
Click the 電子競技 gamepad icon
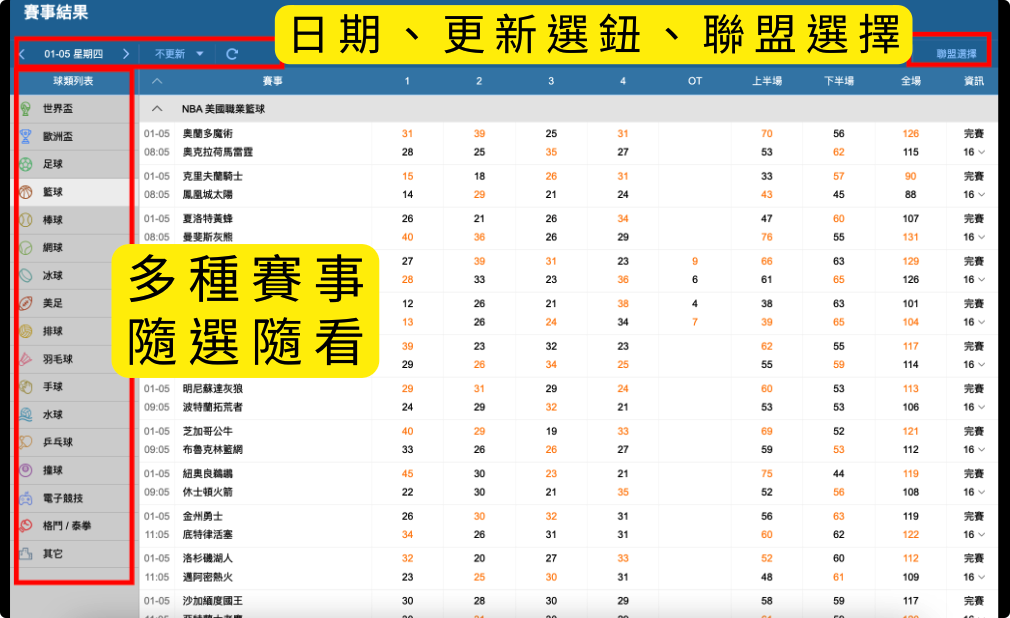[25, 498]
